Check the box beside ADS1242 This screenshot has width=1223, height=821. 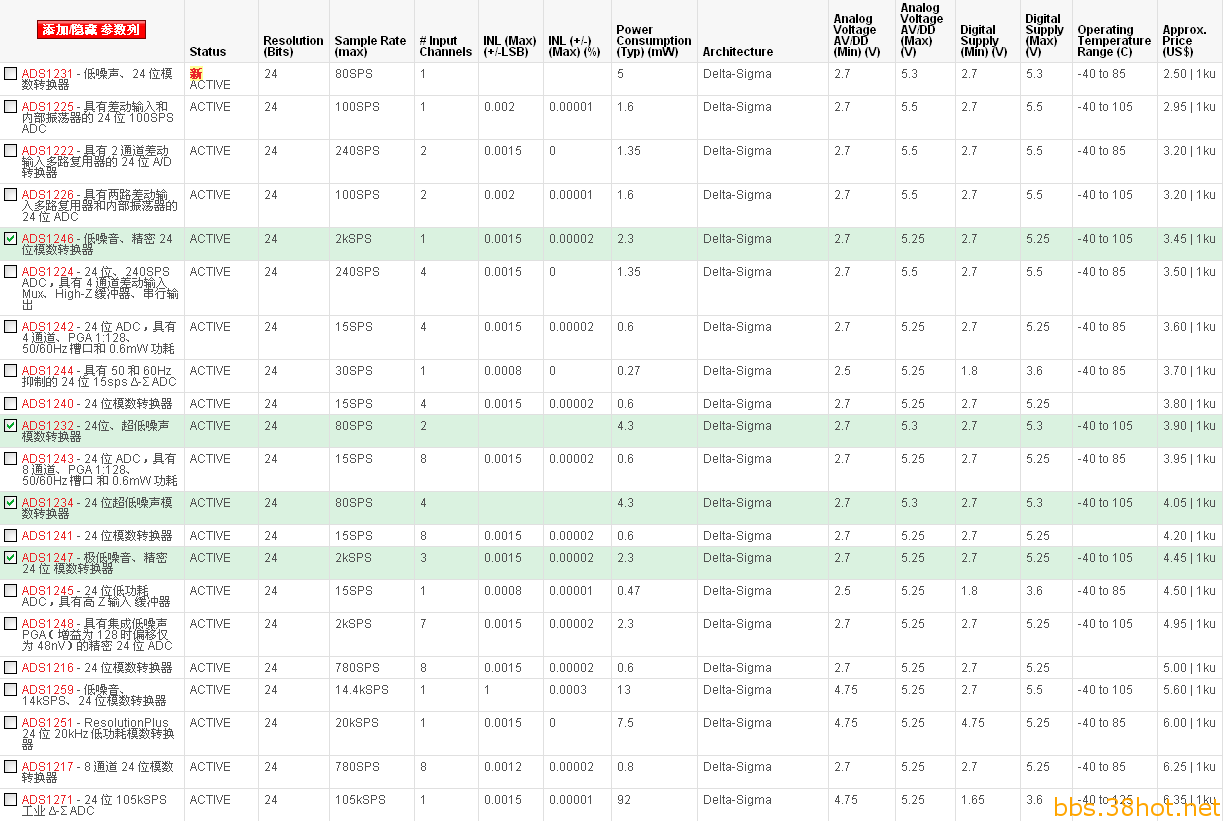pos(10,327)
